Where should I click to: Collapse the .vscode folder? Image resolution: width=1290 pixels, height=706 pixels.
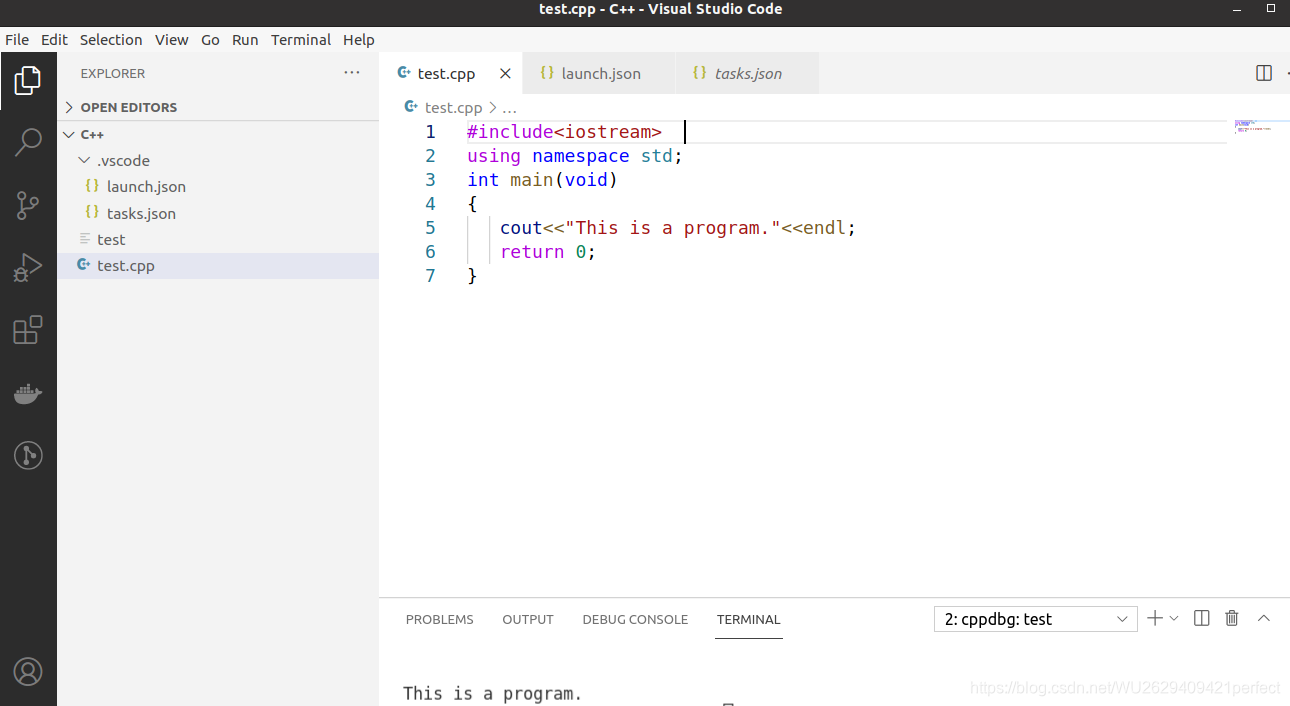pyautogui.click(x=218, y=160)
